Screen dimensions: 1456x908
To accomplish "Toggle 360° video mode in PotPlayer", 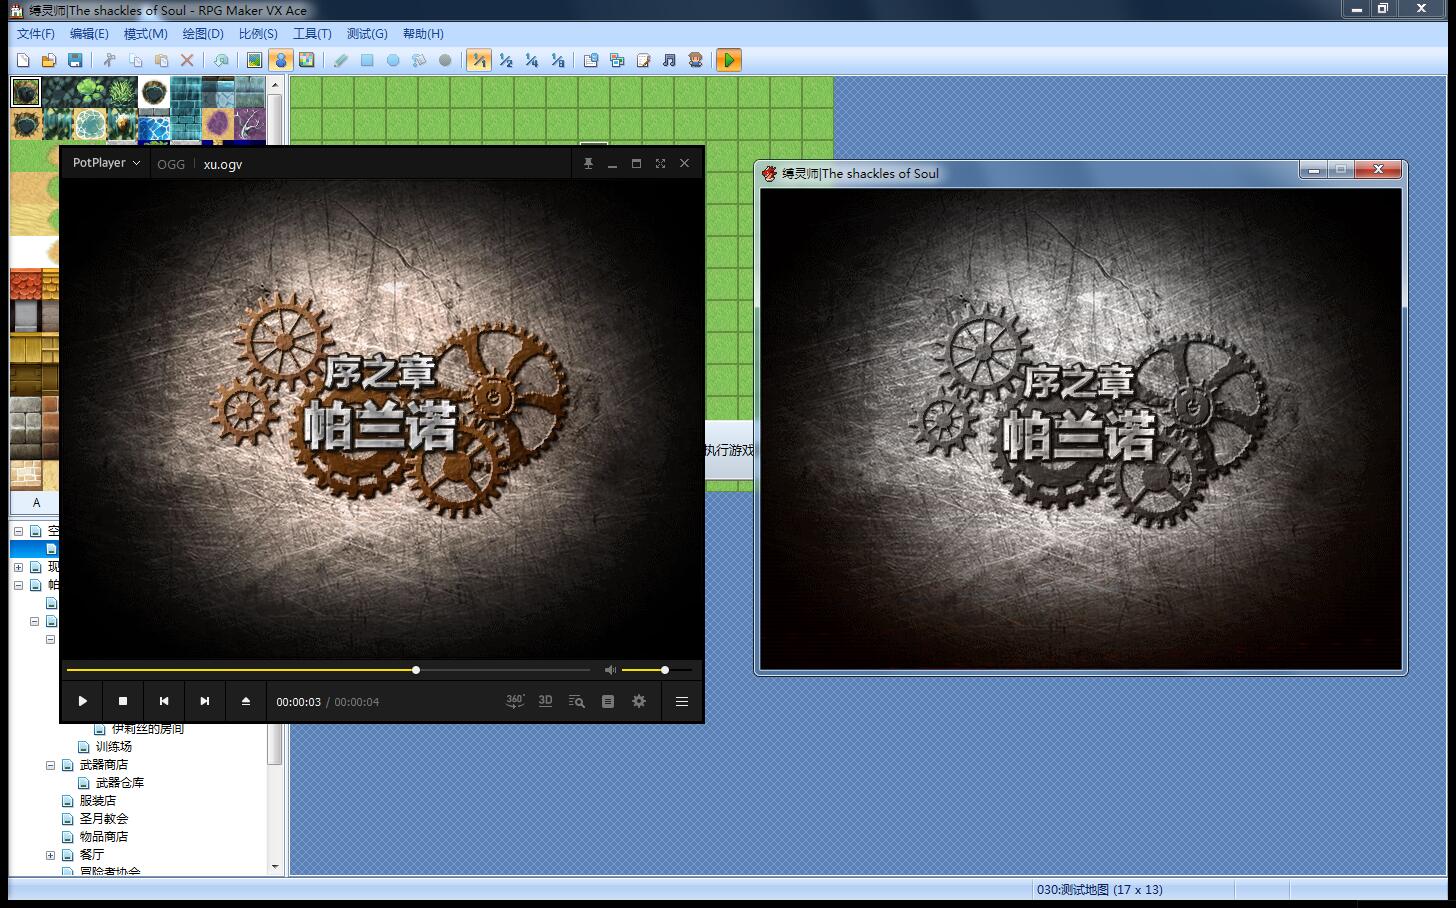I will tap(515, 701).
